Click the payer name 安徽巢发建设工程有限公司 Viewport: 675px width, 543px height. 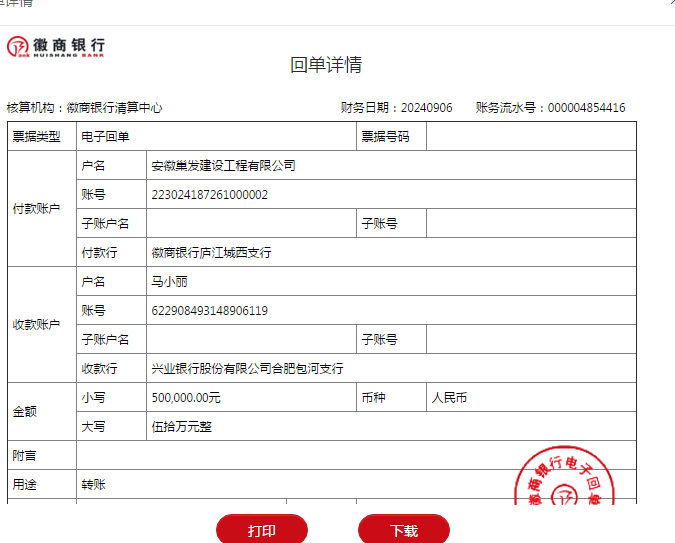223,166
